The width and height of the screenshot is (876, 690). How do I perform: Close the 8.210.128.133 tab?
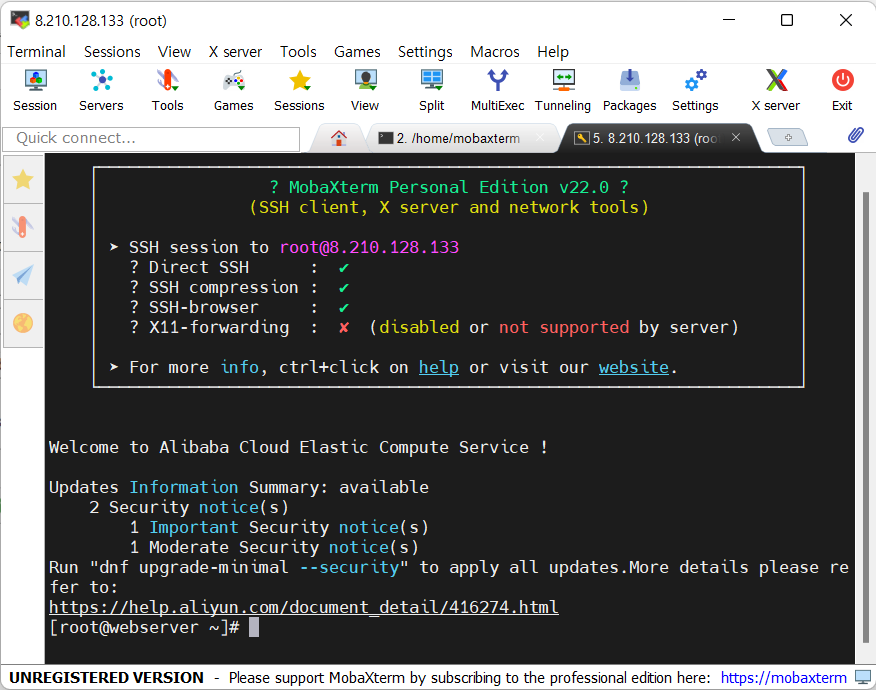(736, 137)
